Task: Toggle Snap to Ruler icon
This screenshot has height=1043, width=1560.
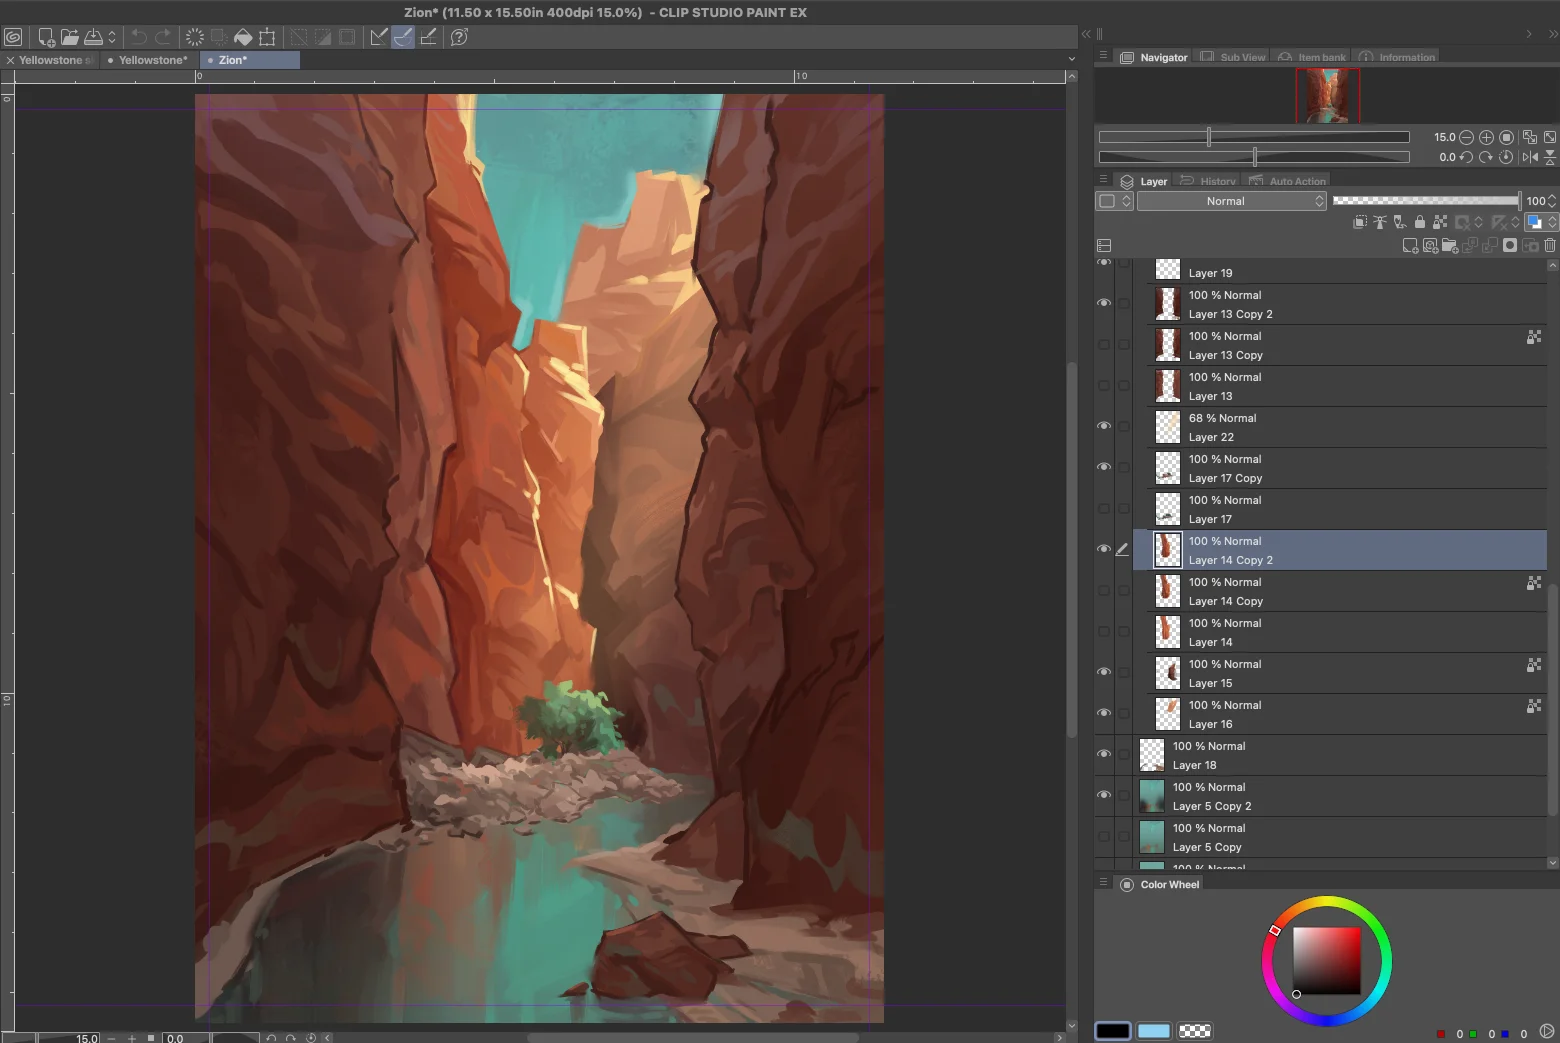Action: (379, 37)
